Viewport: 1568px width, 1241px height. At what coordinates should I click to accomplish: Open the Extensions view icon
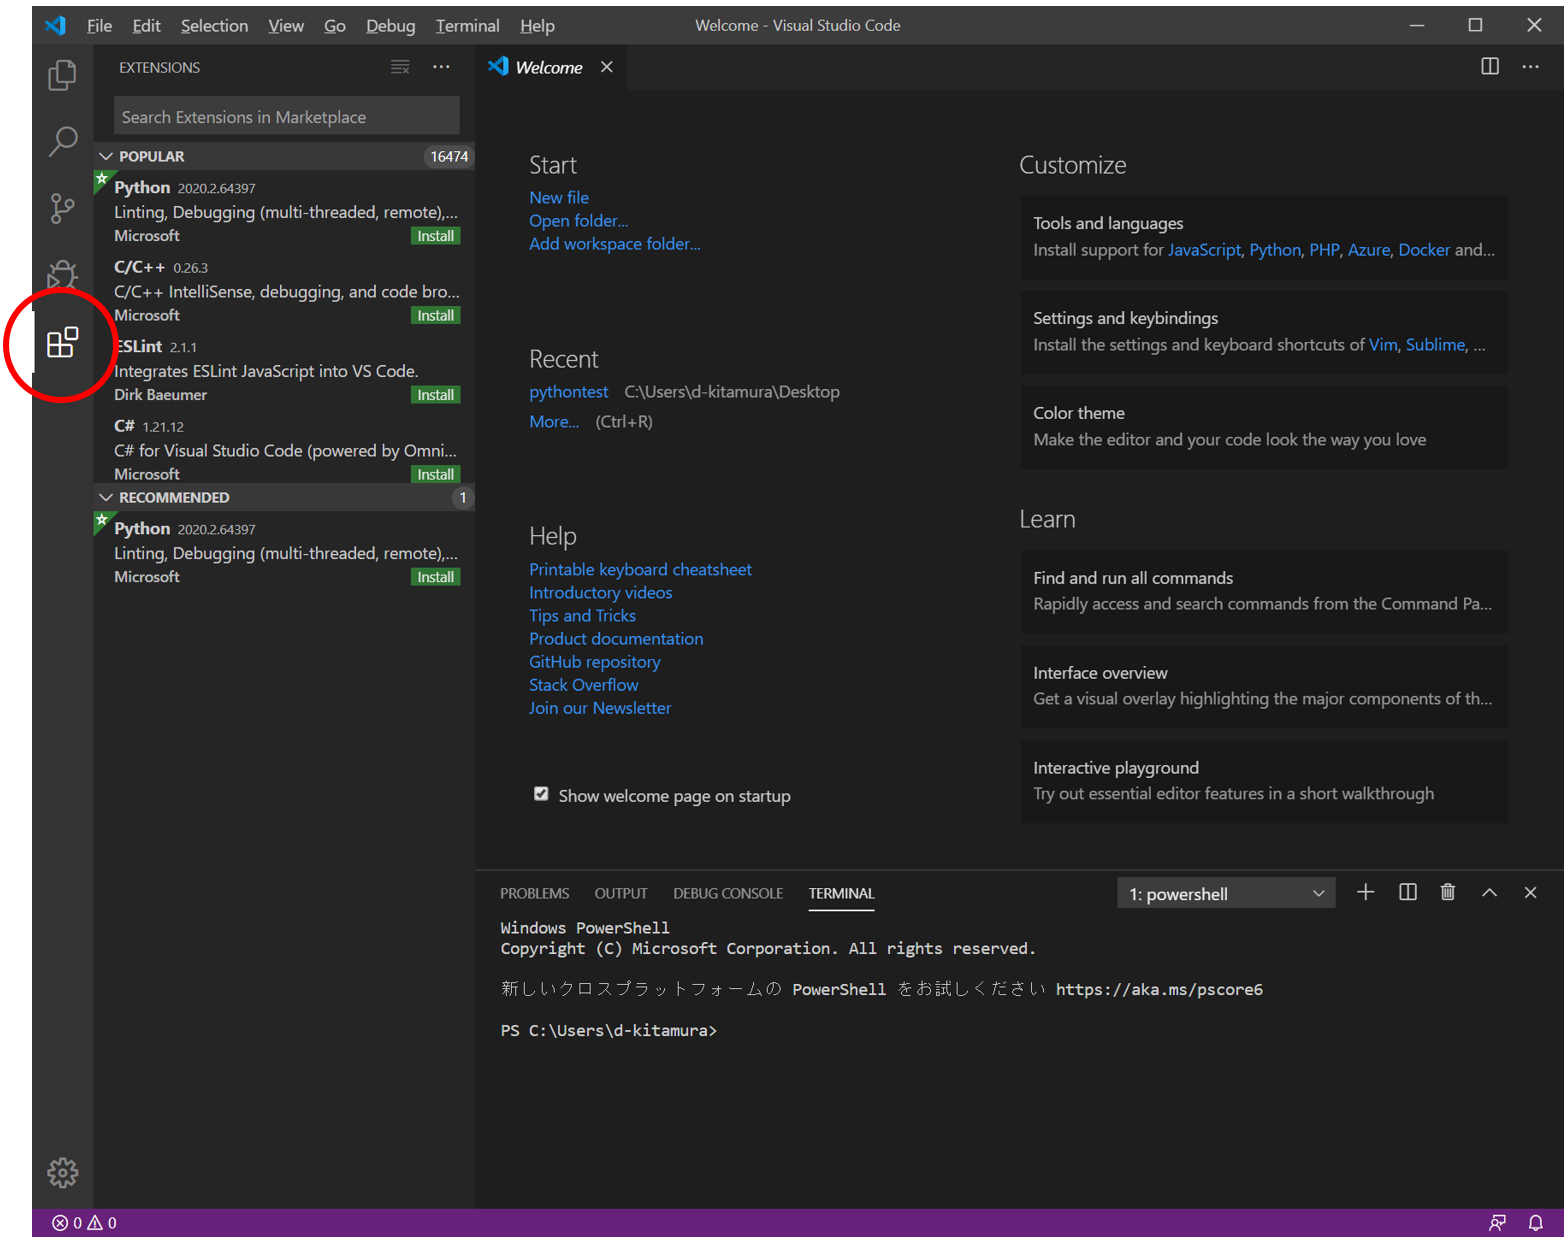coord(62,342)
